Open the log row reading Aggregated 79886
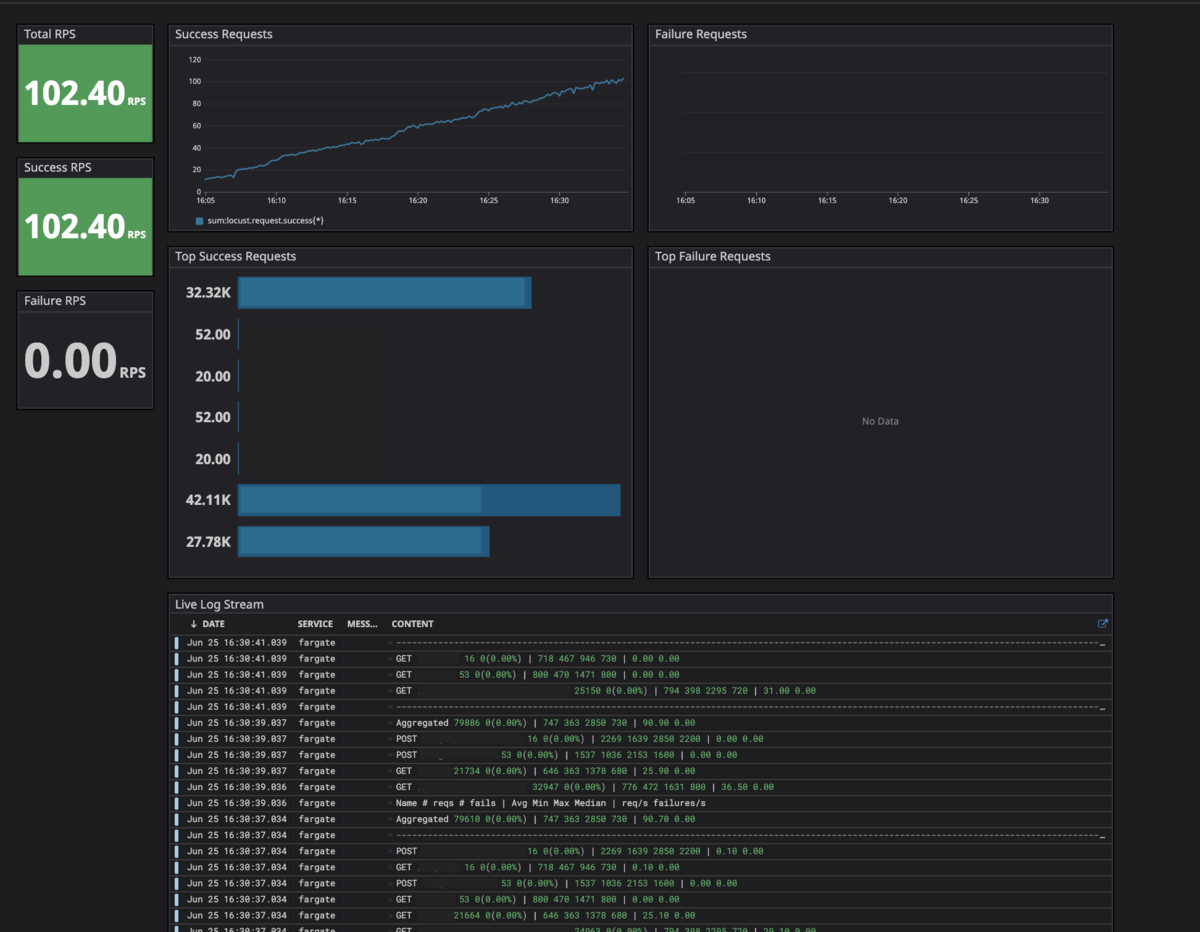The image size is (1200, 932). [640, 723]
